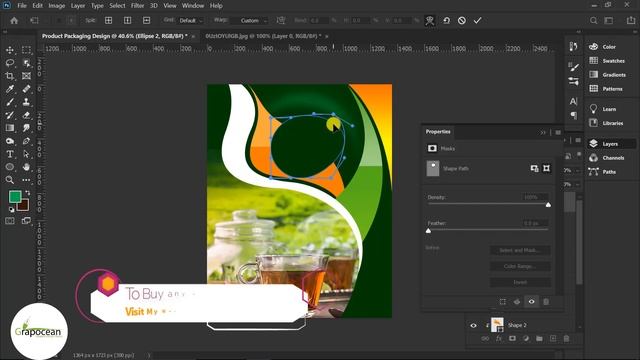Image resolution: width=640 pixels, height=360 pixels.
Task: Click the Home icon in options bar
Action: click(x=14, y=20)
